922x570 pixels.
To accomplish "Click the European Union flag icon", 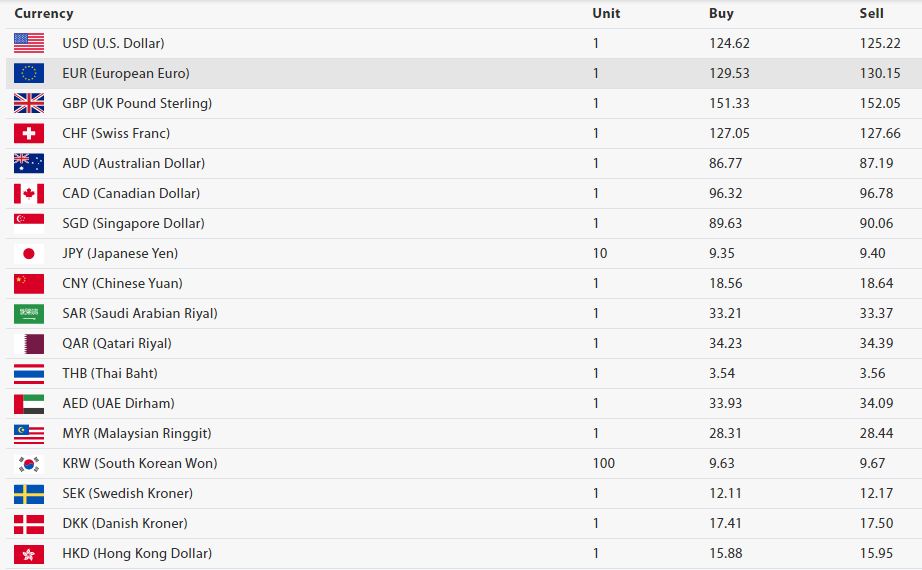I will [29, 74].
